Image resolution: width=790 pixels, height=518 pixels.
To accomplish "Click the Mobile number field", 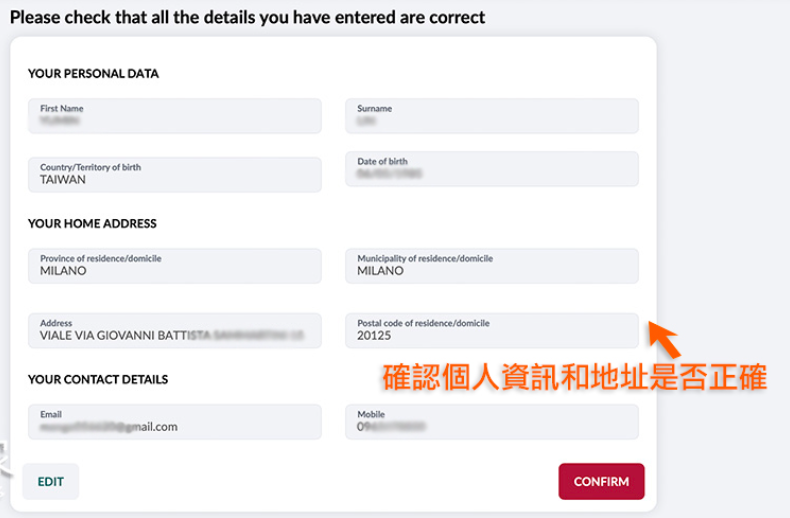I will pyautogui.click(x=491, y=421).
